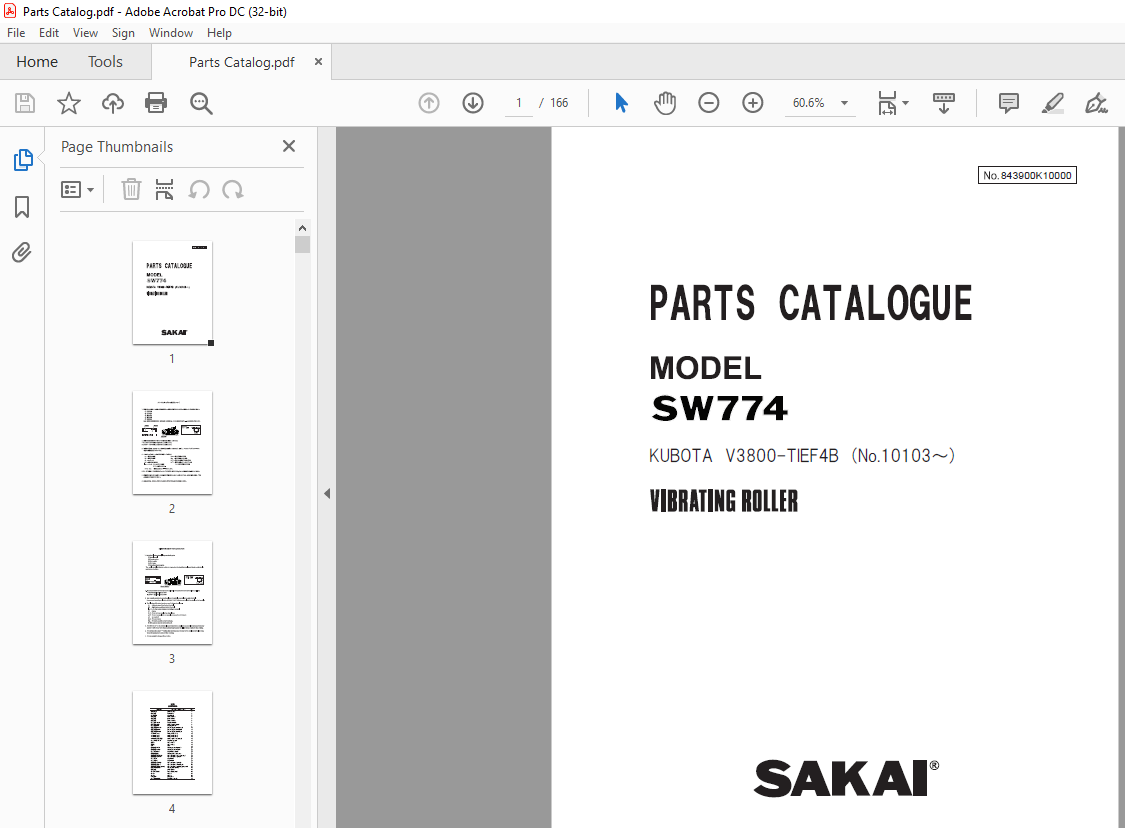This screenshot has width=1125, height=828.
Task: Collapse the navigation pane arrow
Action: click(x=327, y=494)
